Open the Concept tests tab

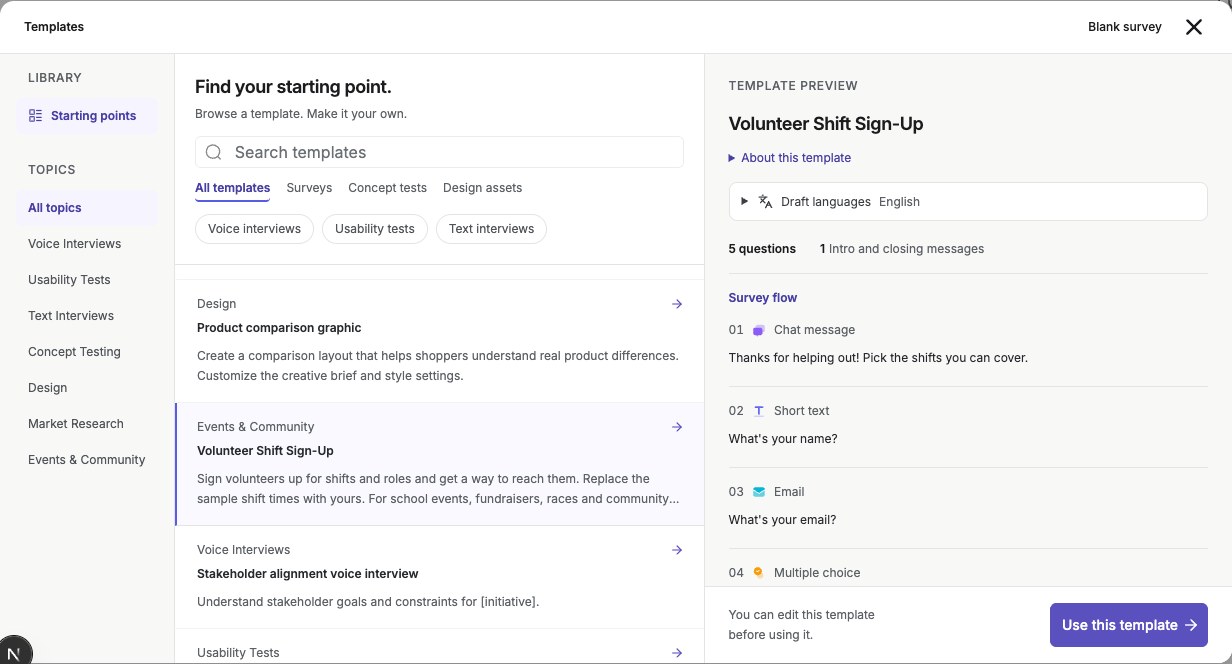pyautogui.click(x=387, y=188)
